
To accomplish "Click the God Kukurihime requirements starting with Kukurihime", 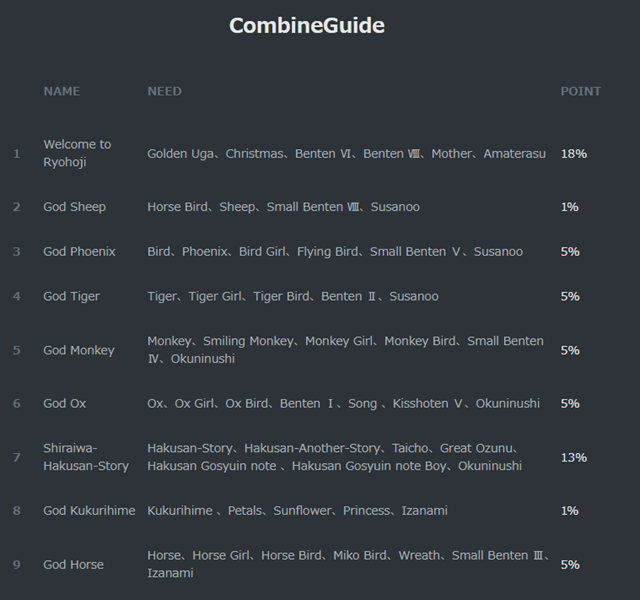I will coord(297,511).
